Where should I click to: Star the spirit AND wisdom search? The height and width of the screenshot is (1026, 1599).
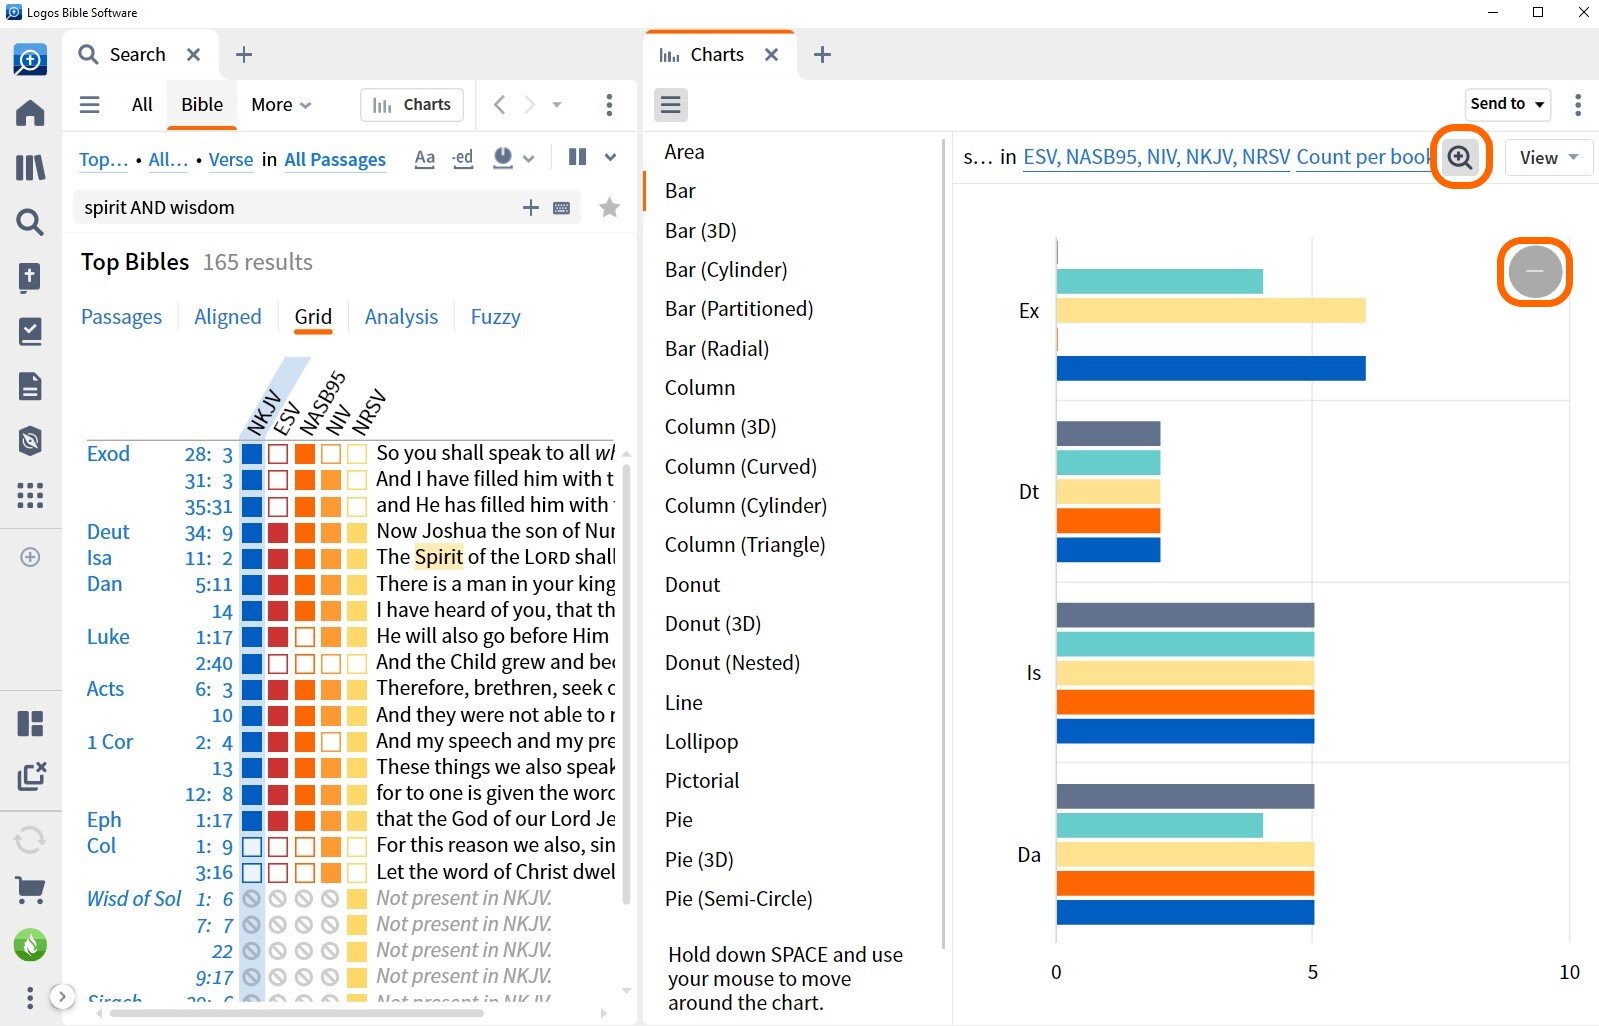609,208
